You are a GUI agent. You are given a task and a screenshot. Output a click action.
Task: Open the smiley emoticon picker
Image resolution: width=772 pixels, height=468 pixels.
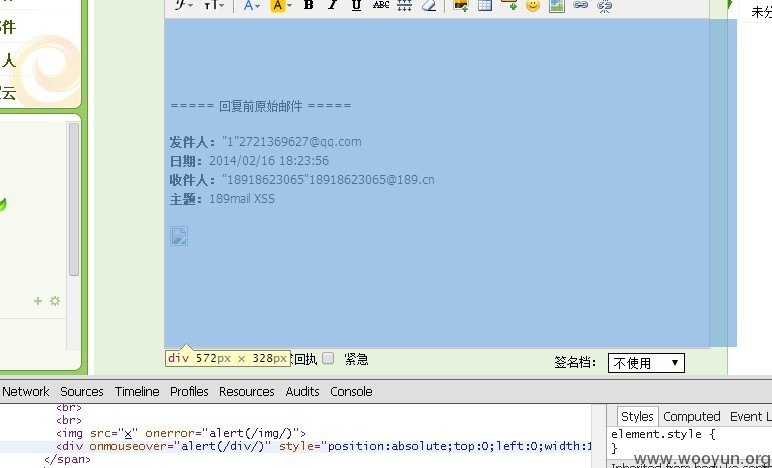(x=533, y=5)
